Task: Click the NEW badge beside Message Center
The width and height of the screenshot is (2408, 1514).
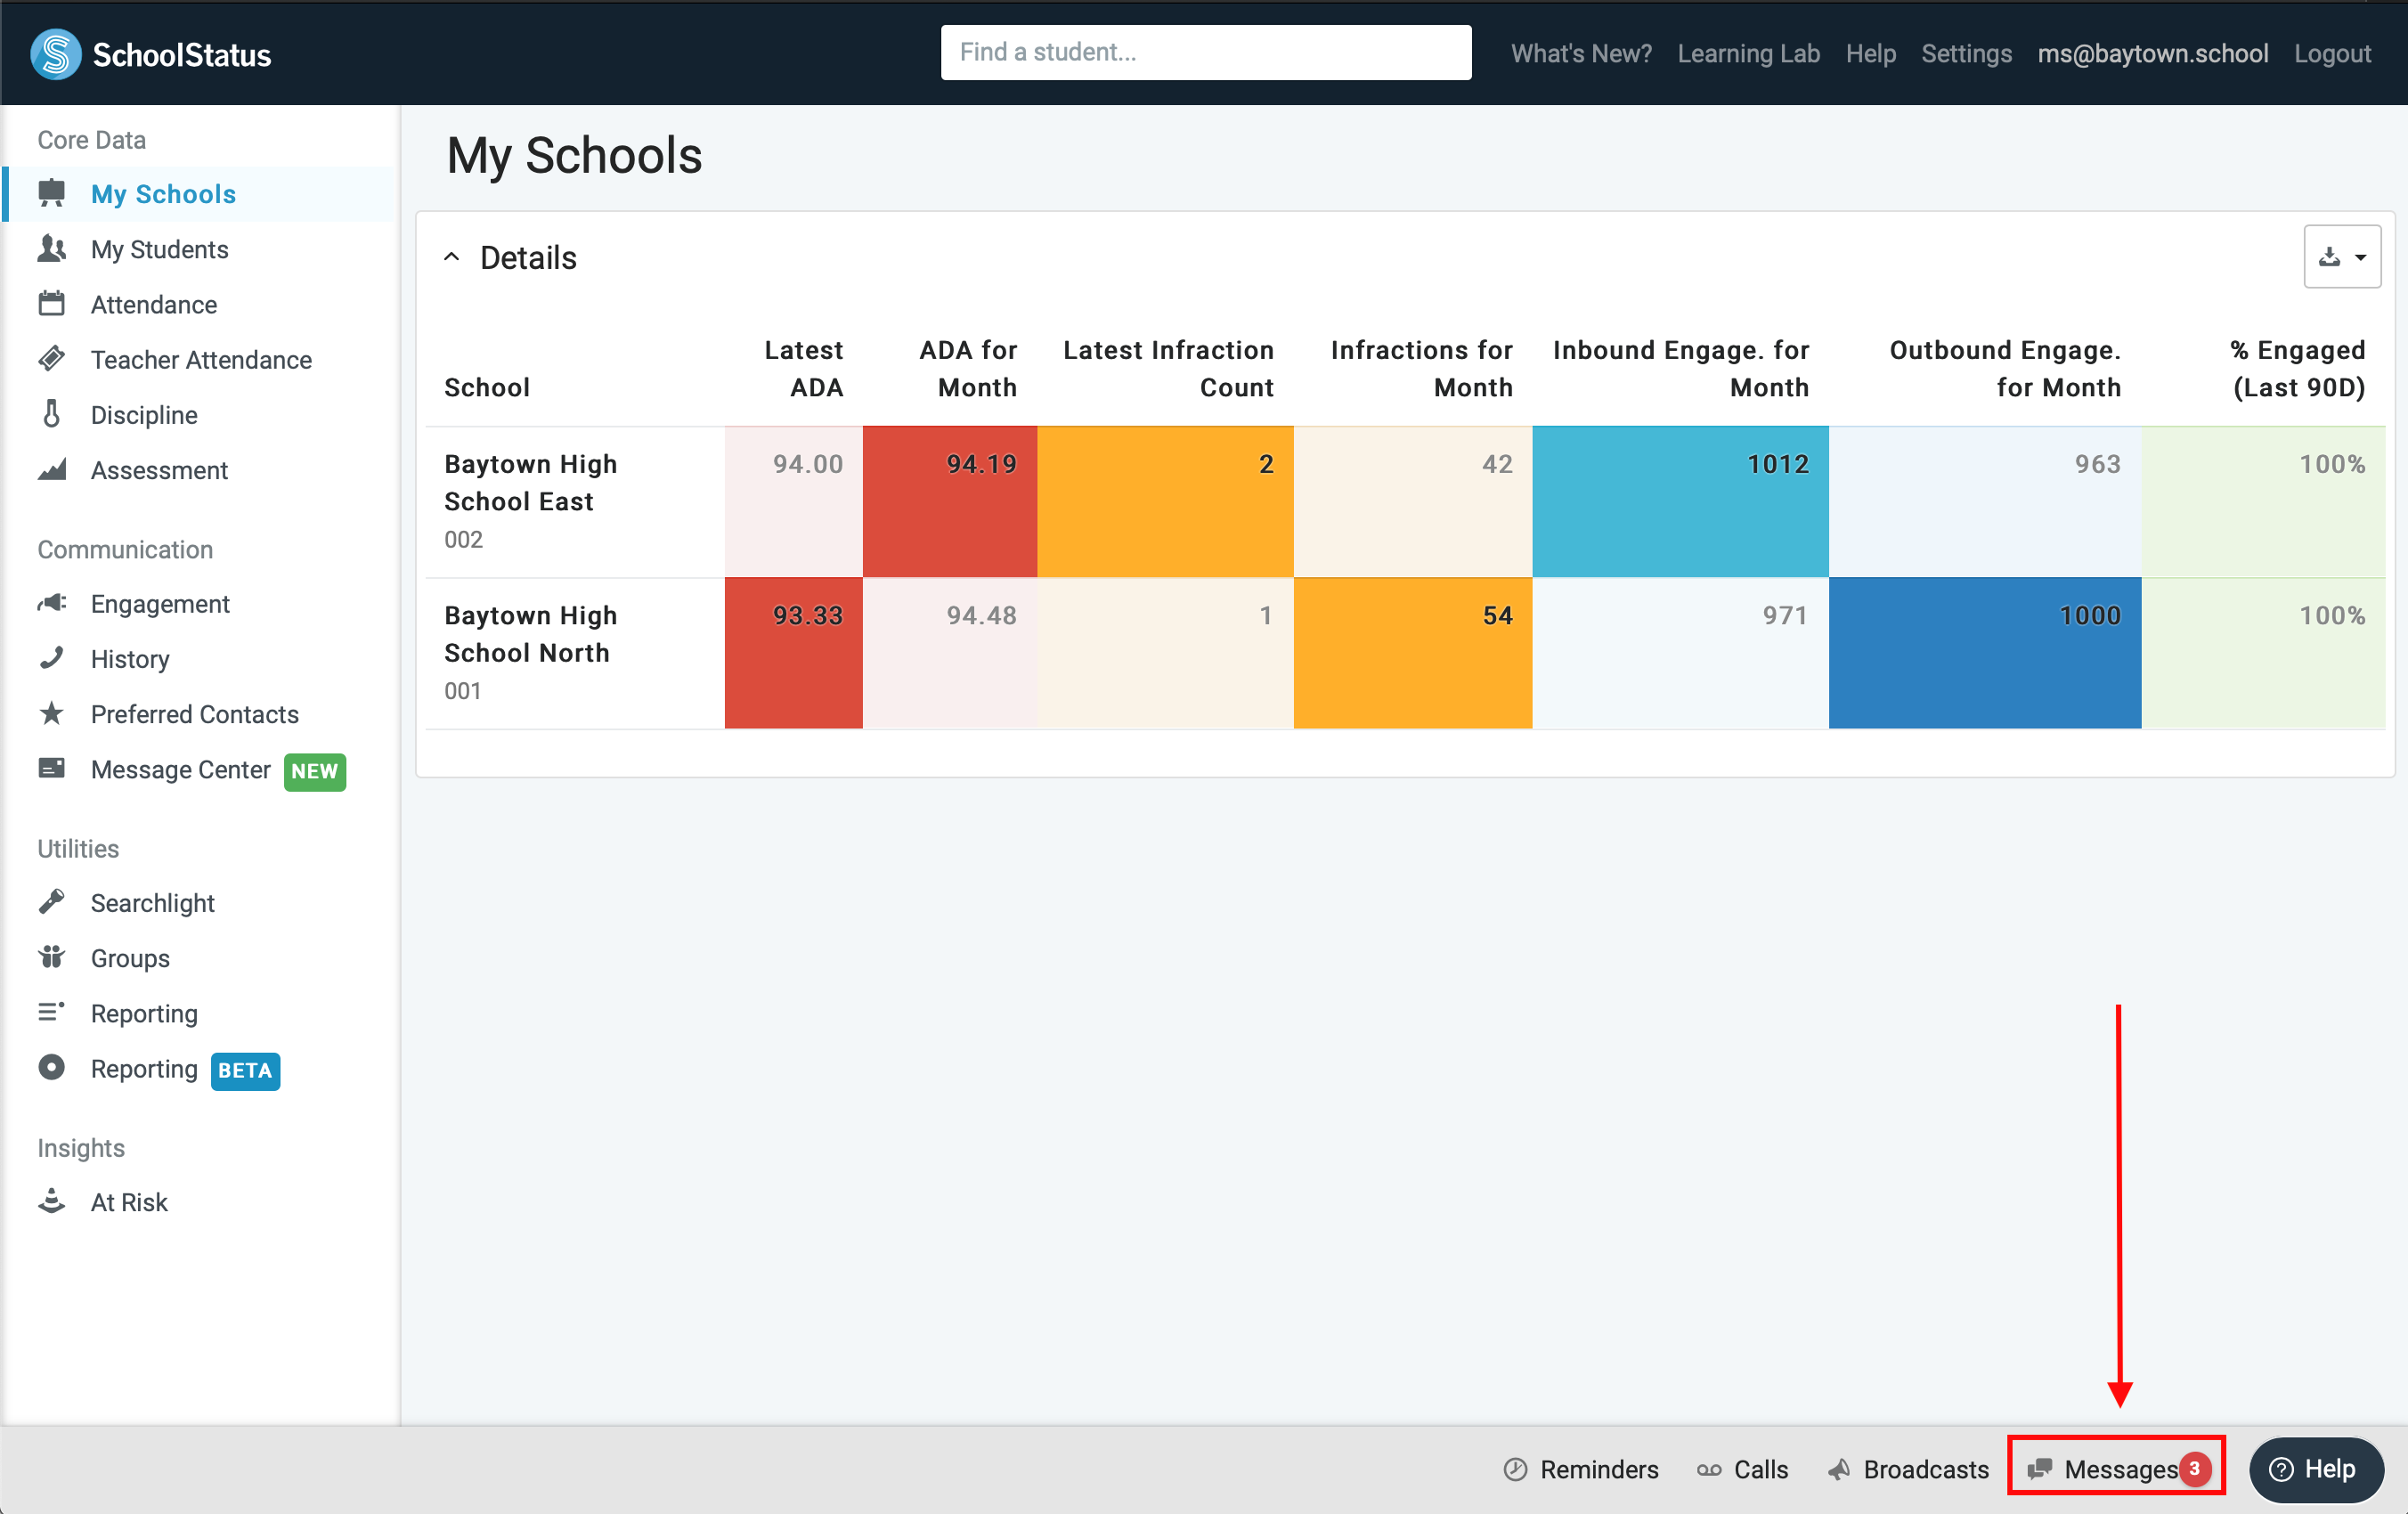Action: pyautogui.click(x=315, y=771)
